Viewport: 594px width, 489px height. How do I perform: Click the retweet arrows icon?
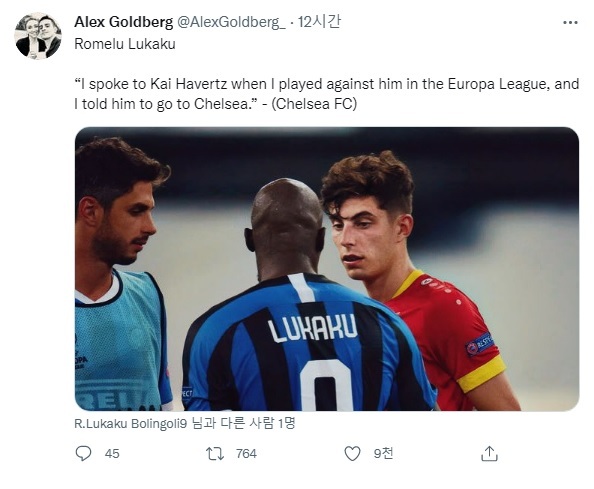(215, 453)
